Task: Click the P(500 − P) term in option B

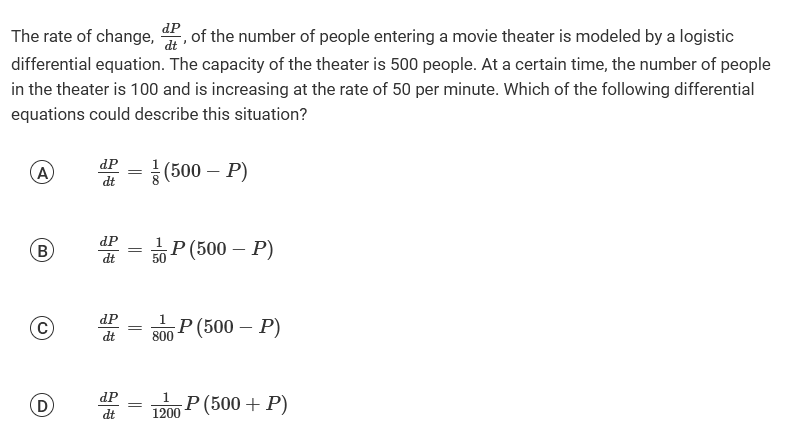Action: (x=222, y=250)
